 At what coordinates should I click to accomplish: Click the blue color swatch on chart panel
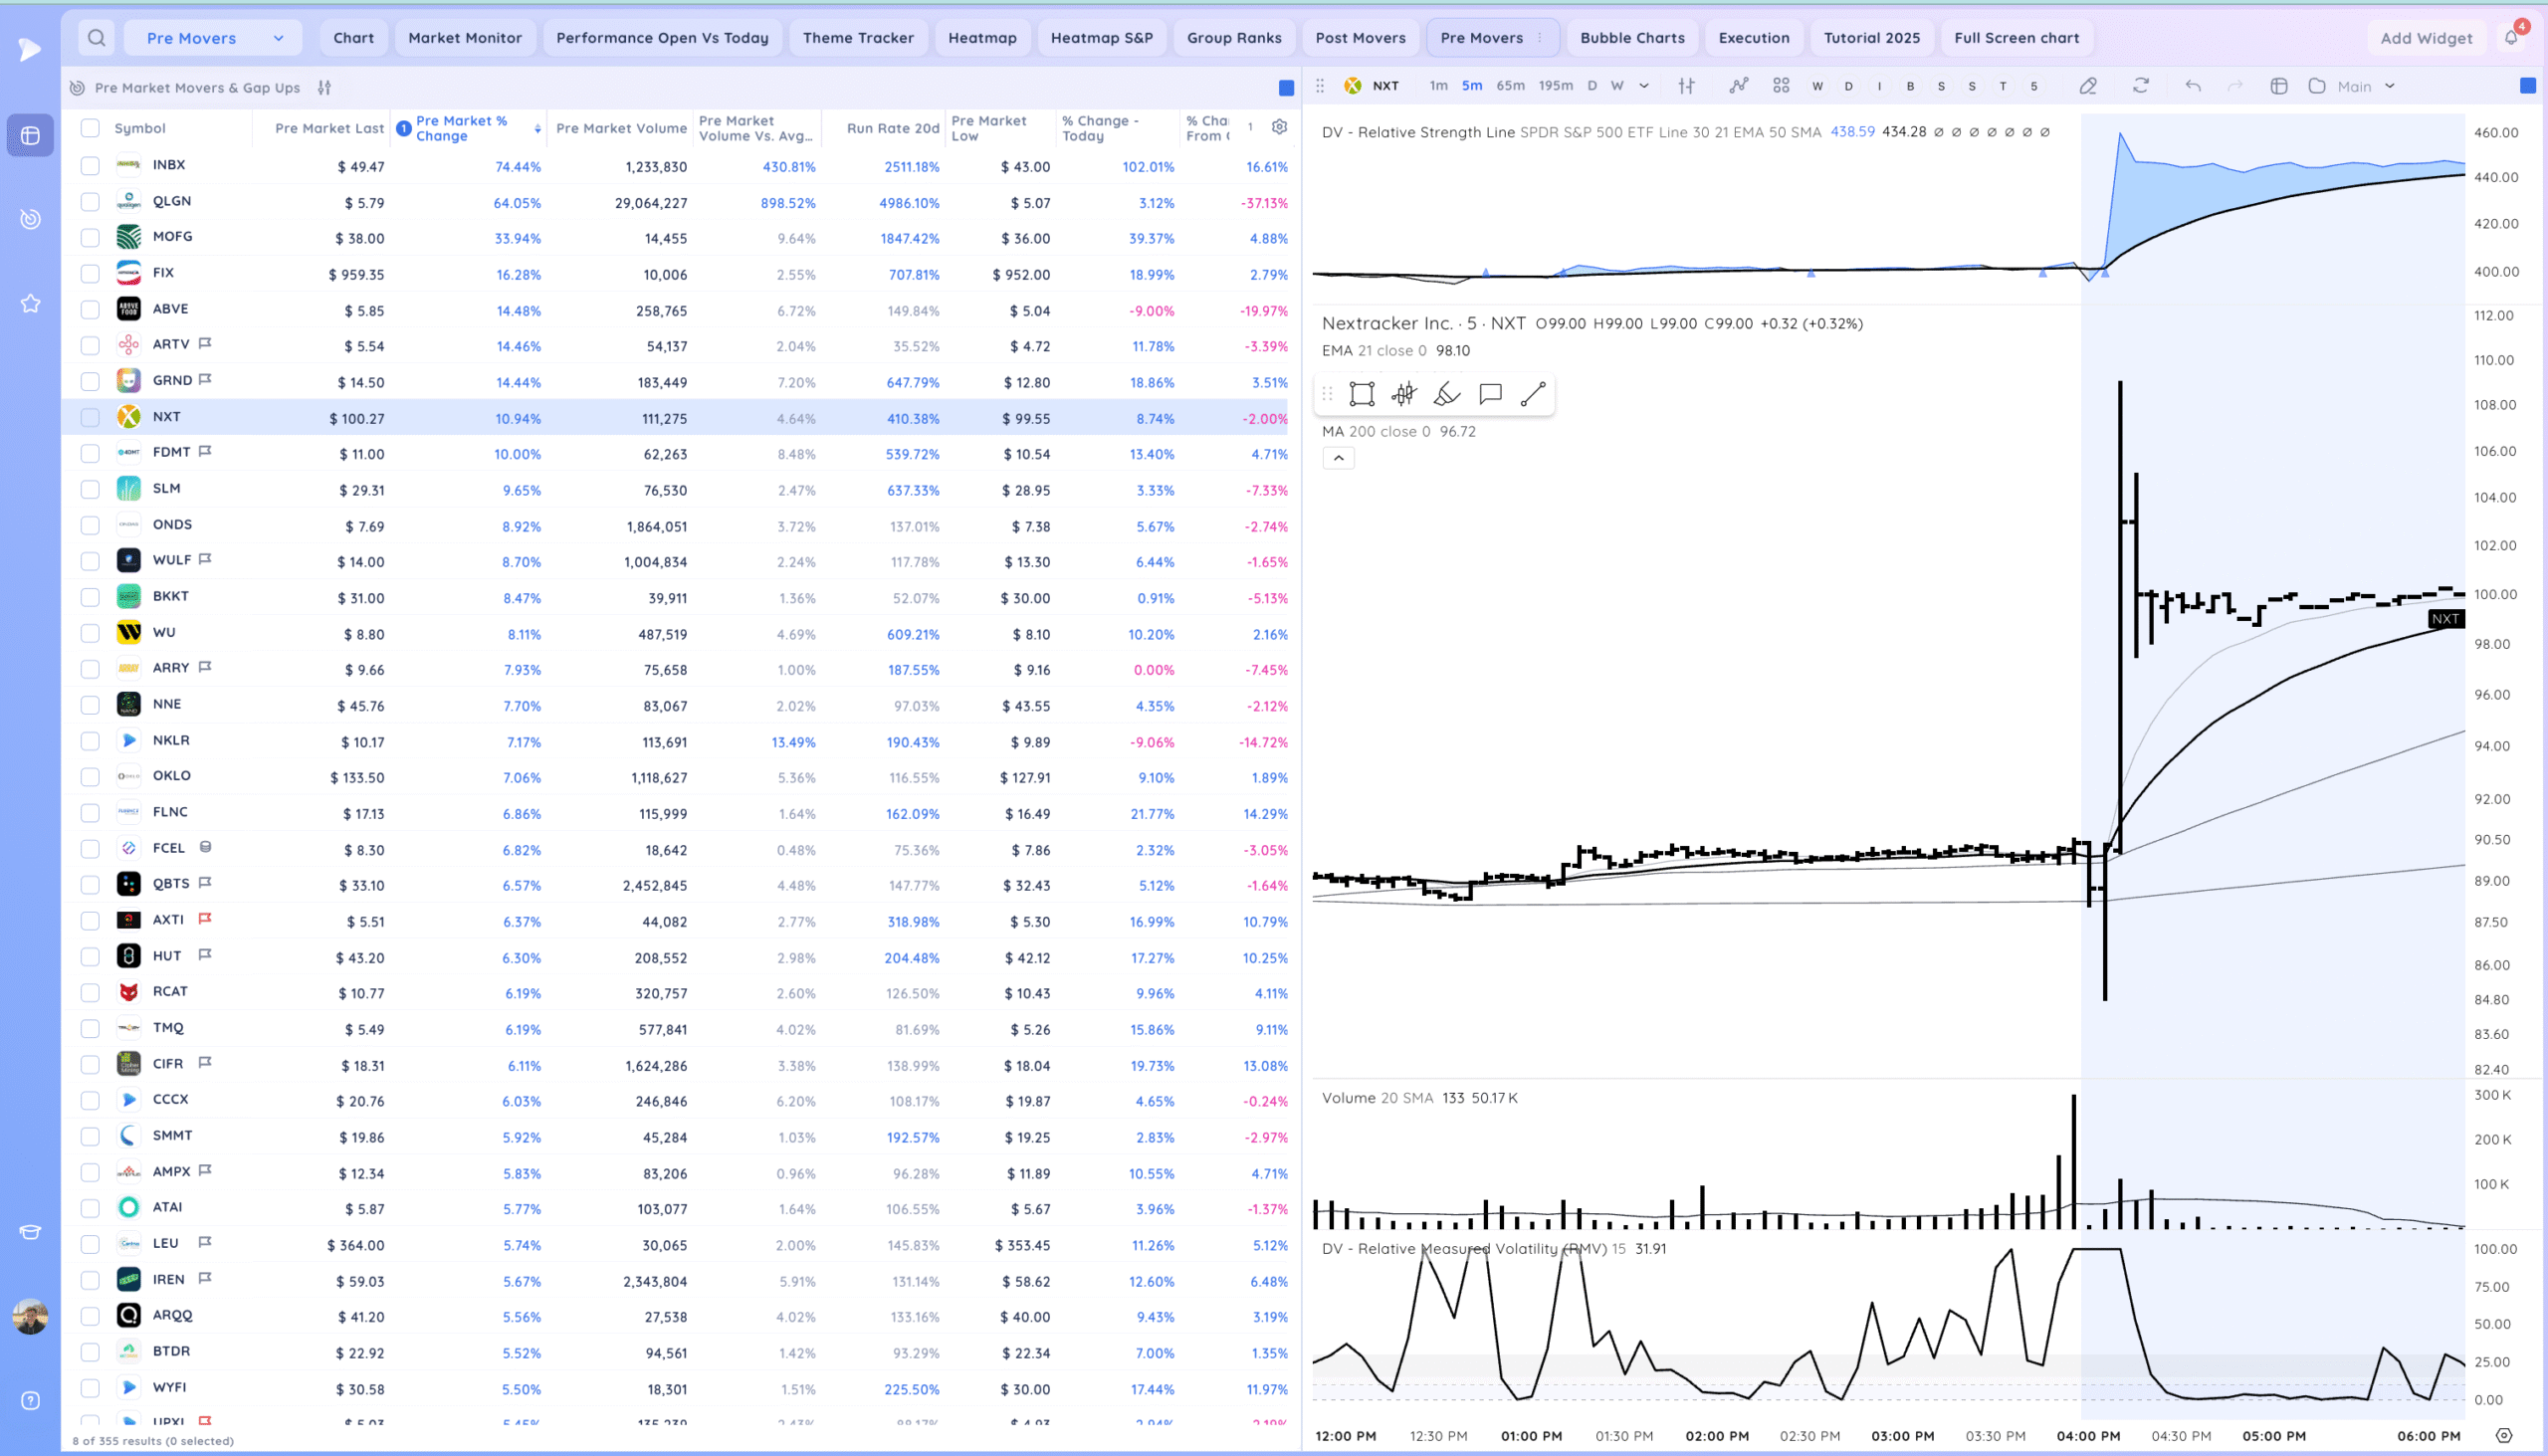2527,86
